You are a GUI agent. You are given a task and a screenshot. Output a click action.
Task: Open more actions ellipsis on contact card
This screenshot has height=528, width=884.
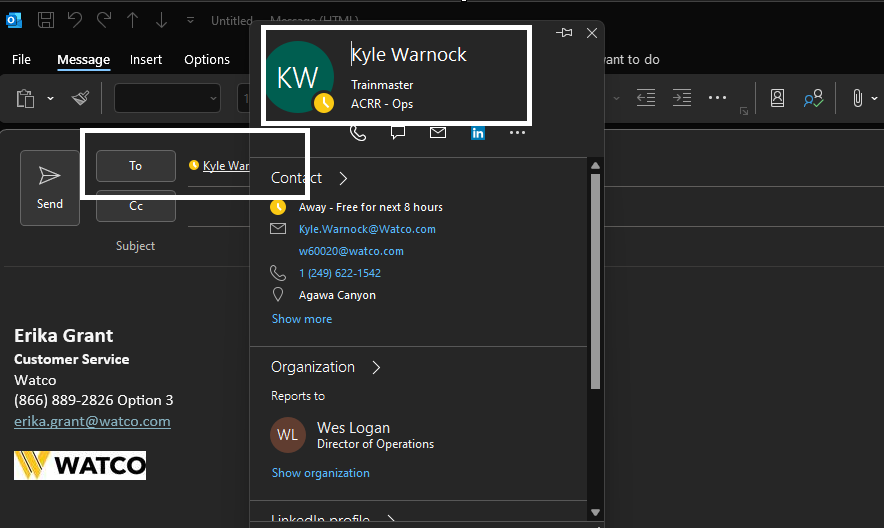517,133
